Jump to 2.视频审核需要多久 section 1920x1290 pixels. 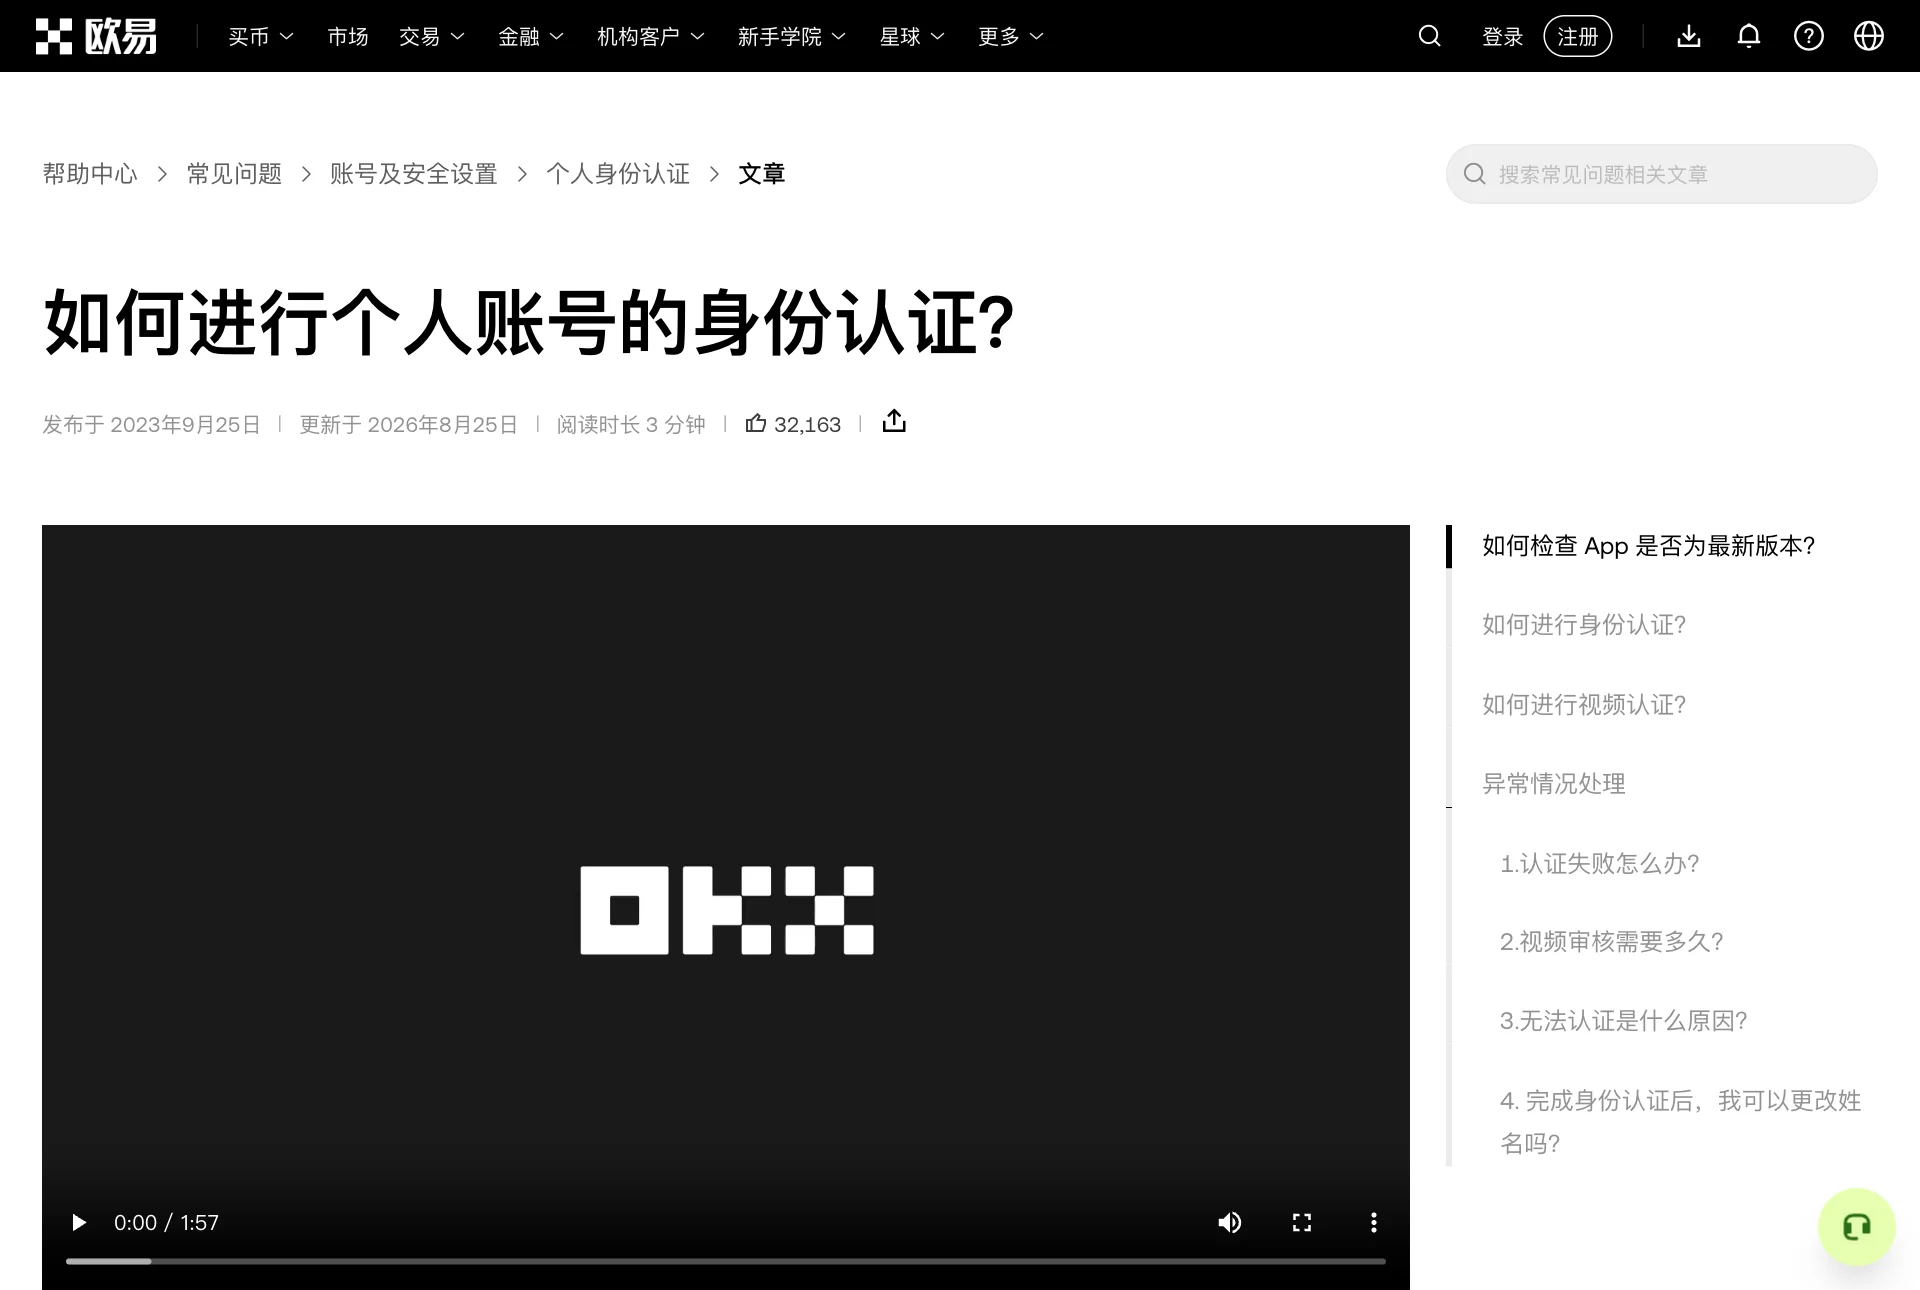[1612, 942]
